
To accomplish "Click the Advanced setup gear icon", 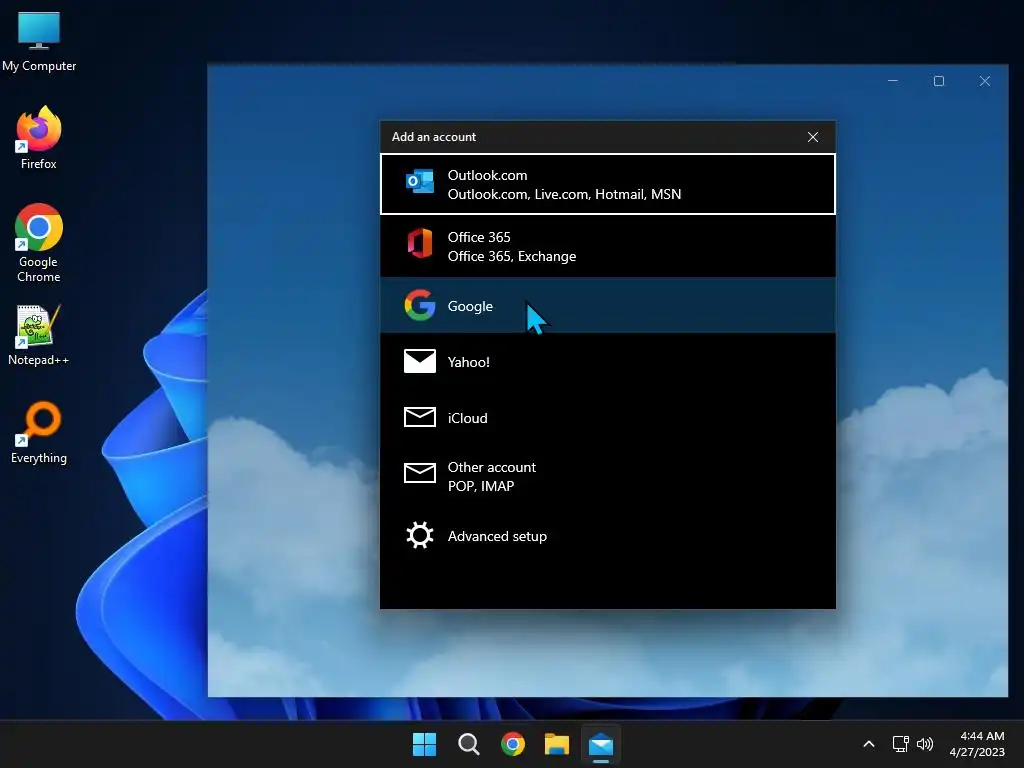I will [x=419, y=536].
